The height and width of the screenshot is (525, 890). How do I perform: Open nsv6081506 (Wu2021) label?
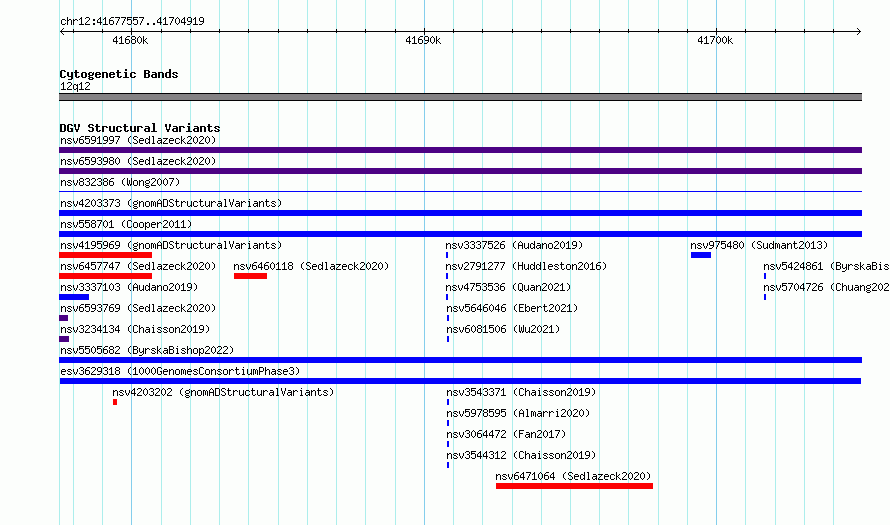pyautogui.click(x=503, y=329)
